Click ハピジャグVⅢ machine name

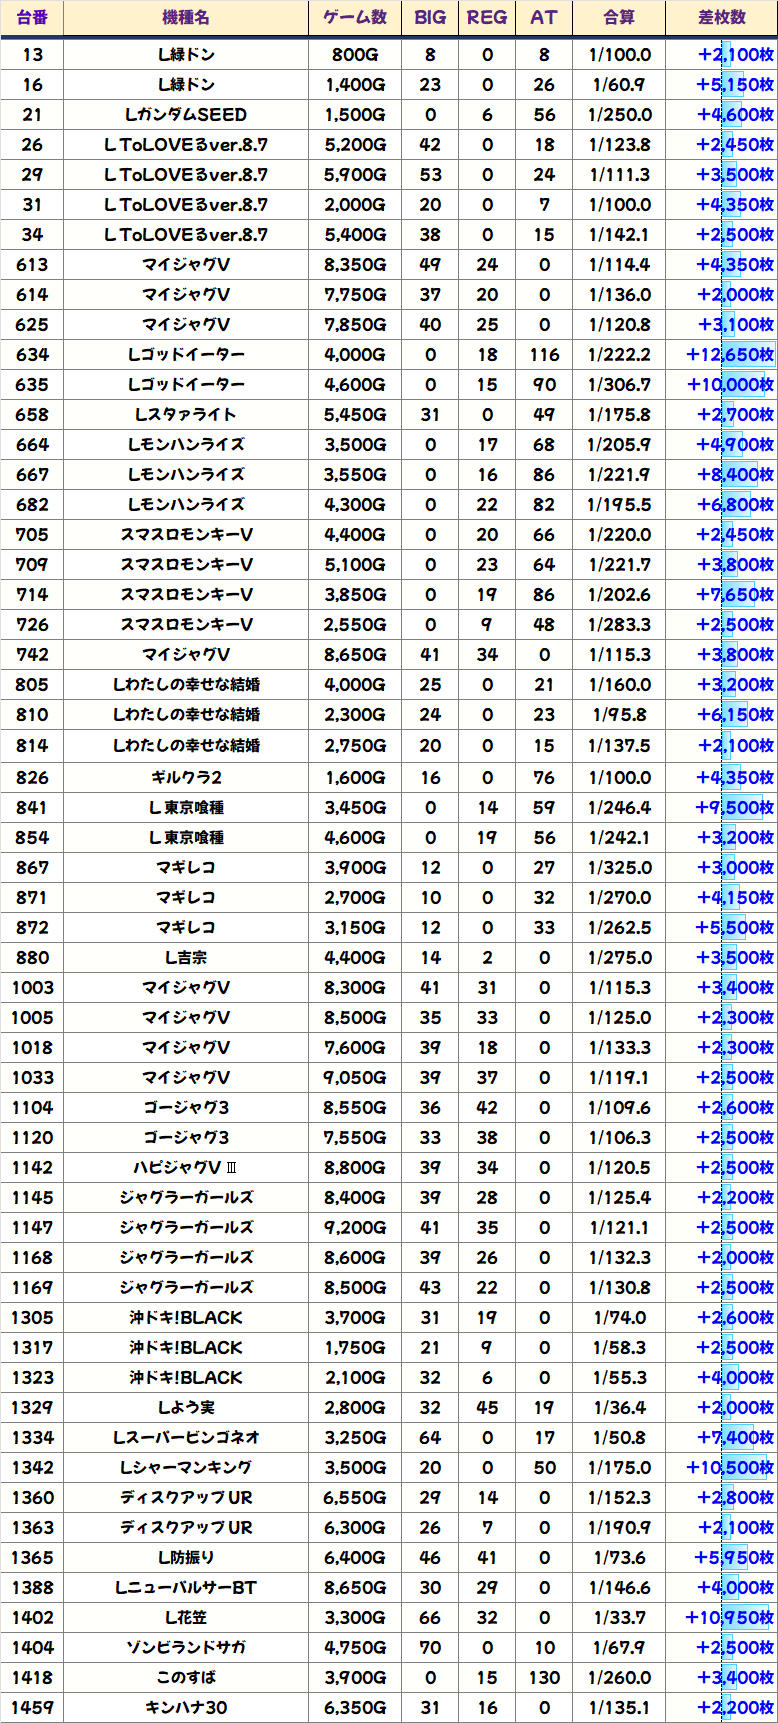pos(186,1168)
